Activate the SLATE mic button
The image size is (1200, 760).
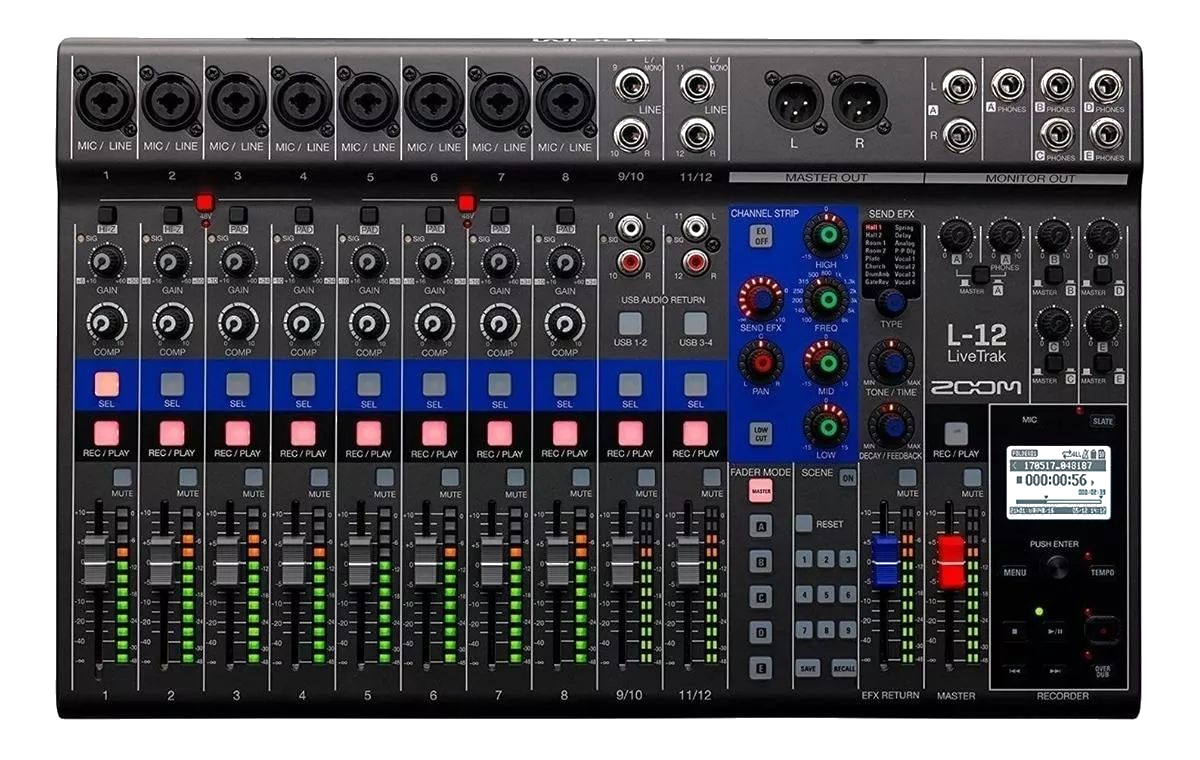tap(1103, 422)
